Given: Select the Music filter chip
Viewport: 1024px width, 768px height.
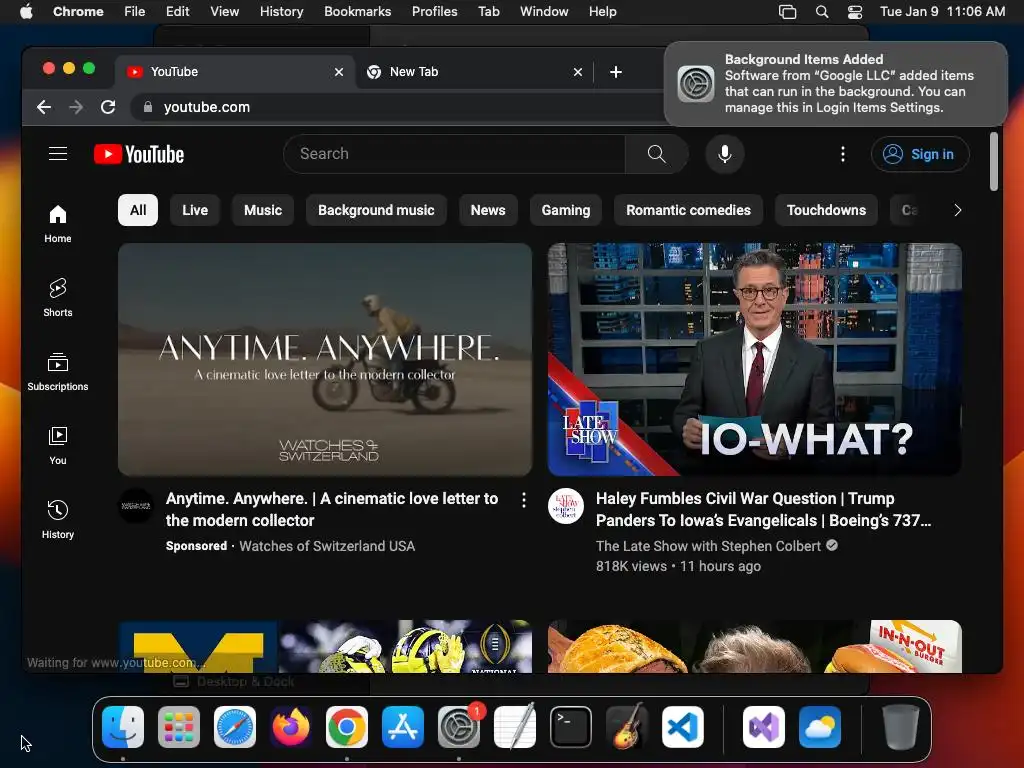Looking at the screenshot, I should click(x=263, y=210).
